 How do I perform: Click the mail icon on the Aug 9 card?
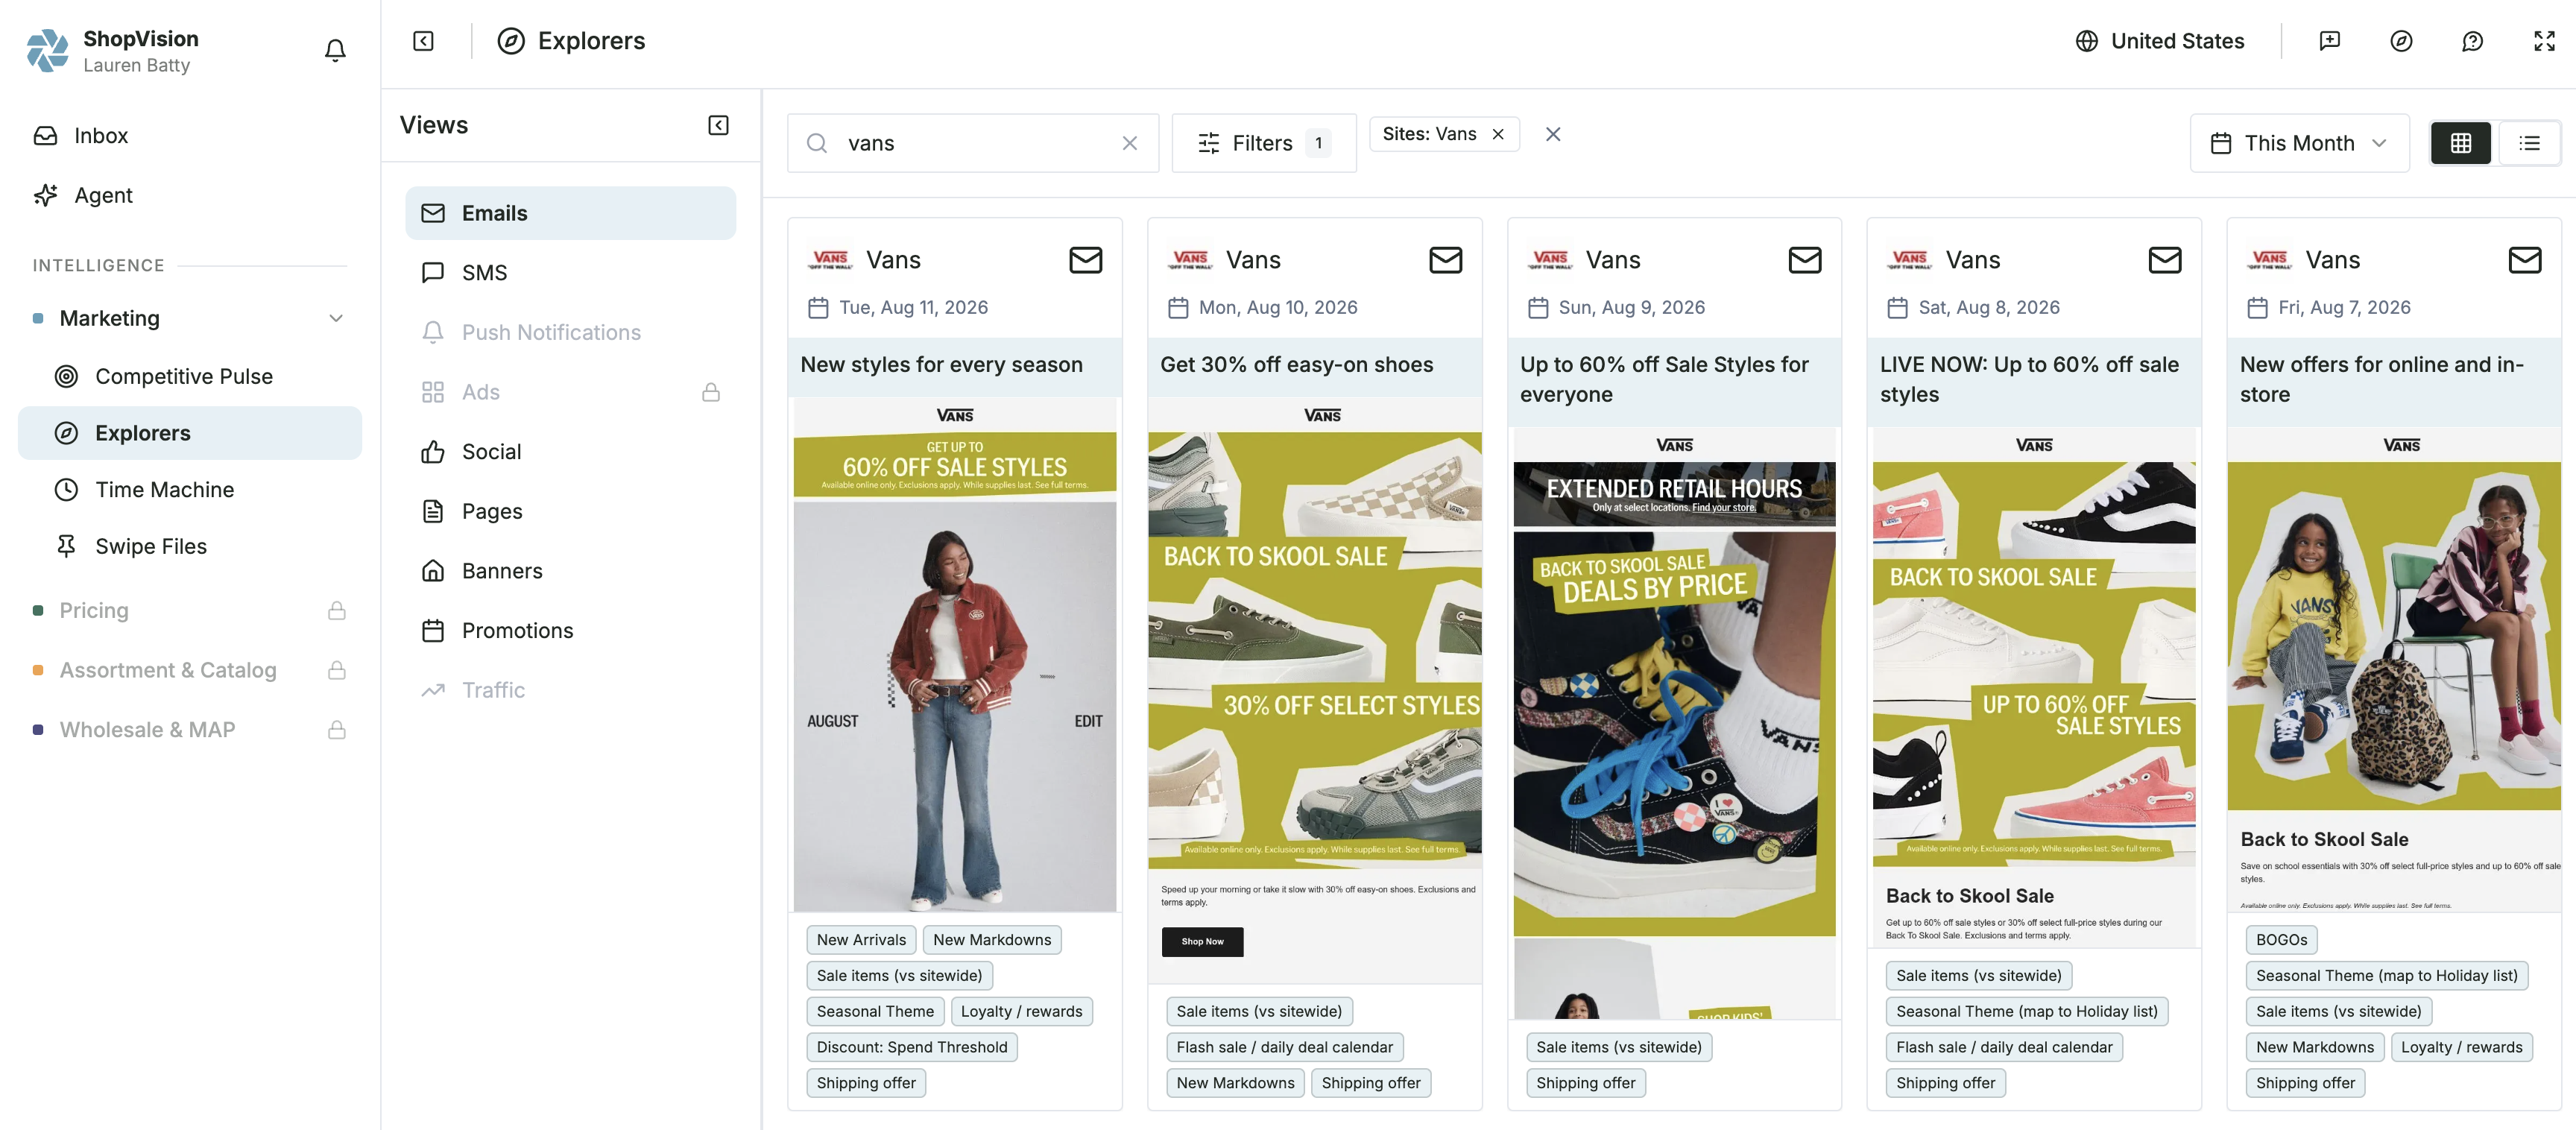pos(1805,260)
